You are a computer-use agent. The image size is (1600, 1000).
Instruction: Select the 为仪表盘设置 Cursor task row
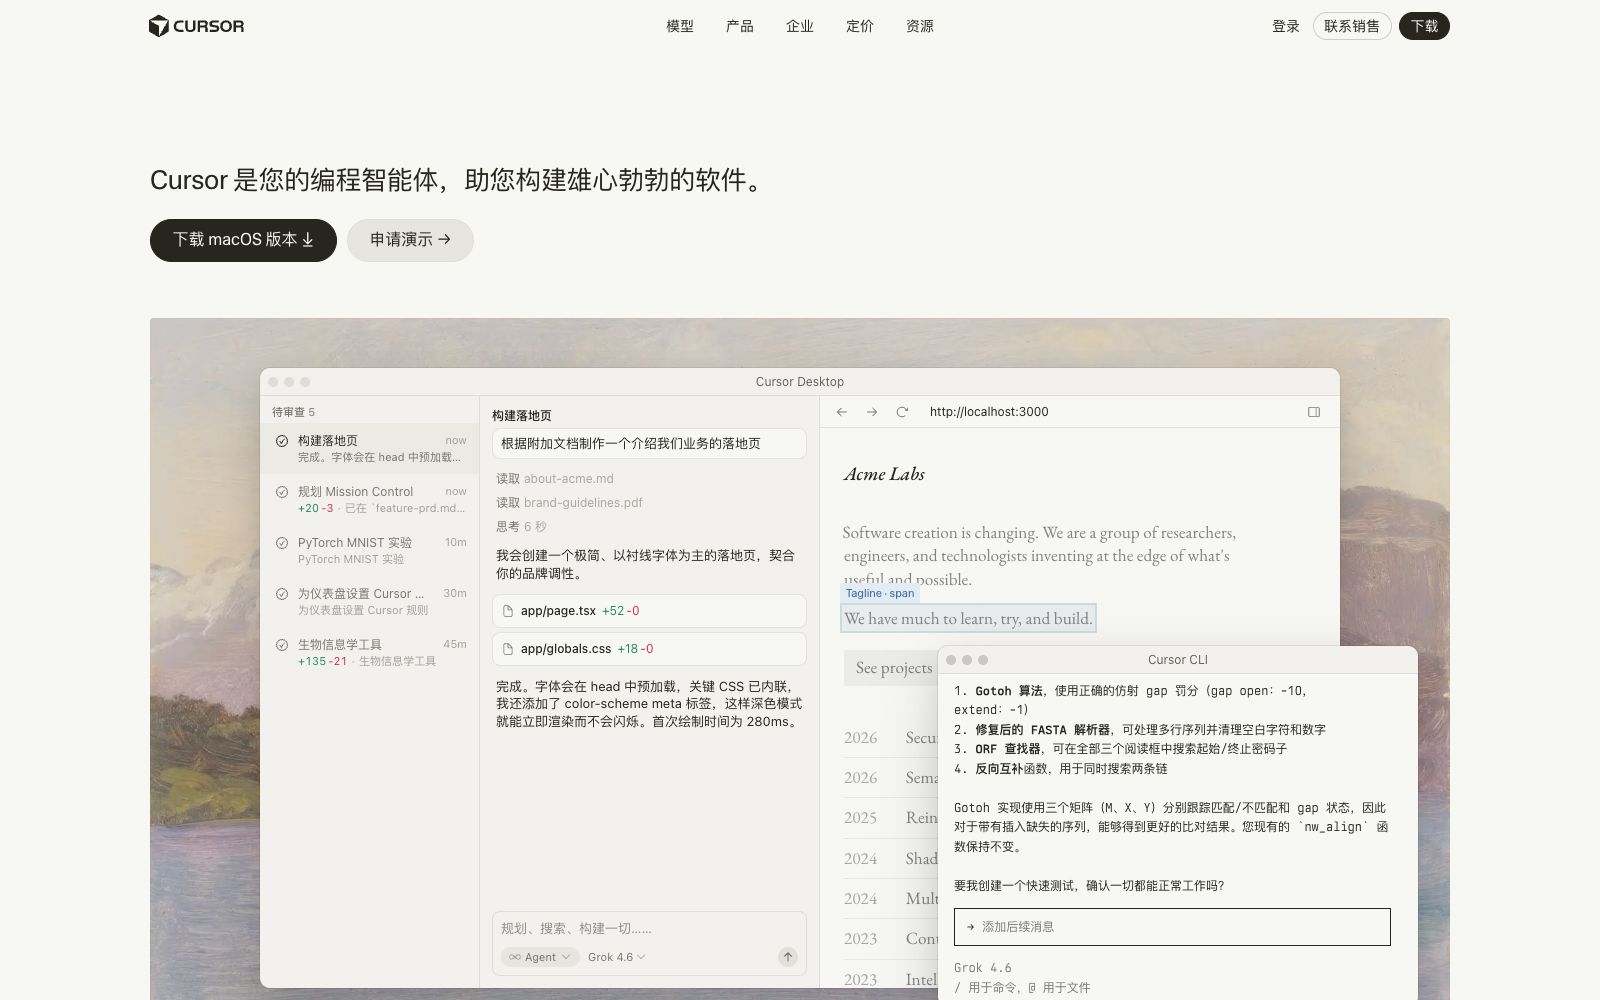coord(370,601)
